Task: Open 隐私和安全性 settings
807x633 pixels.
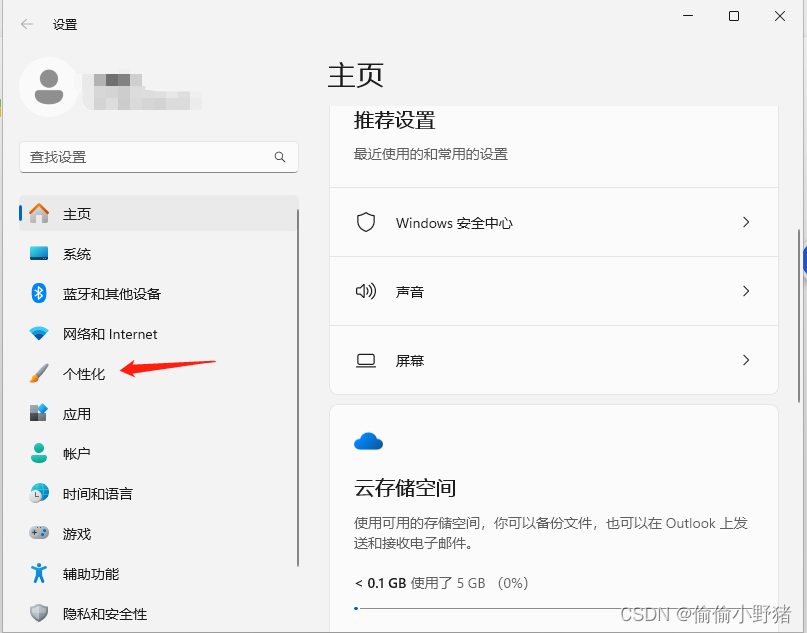Action: [x=159, y=613]
